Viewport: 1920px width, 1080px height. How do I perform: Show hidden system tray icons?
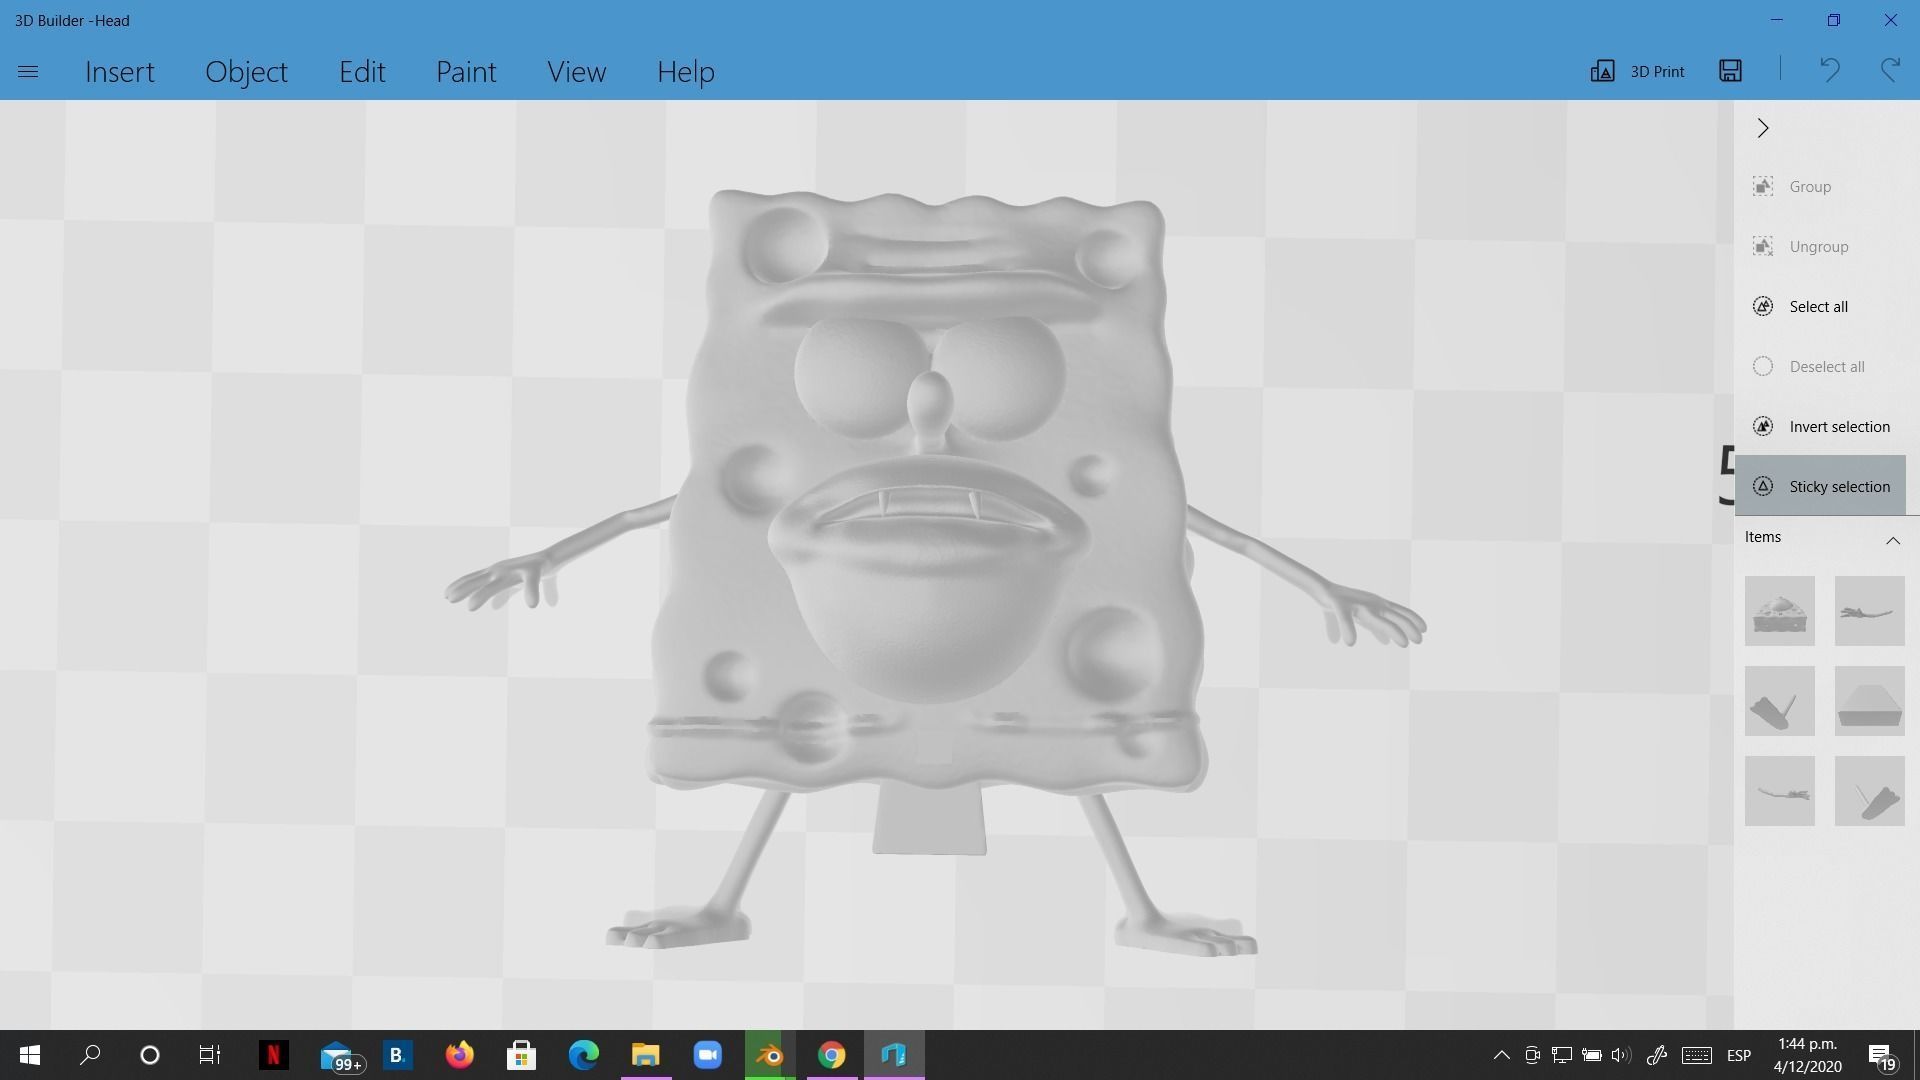point(1501,1055)
